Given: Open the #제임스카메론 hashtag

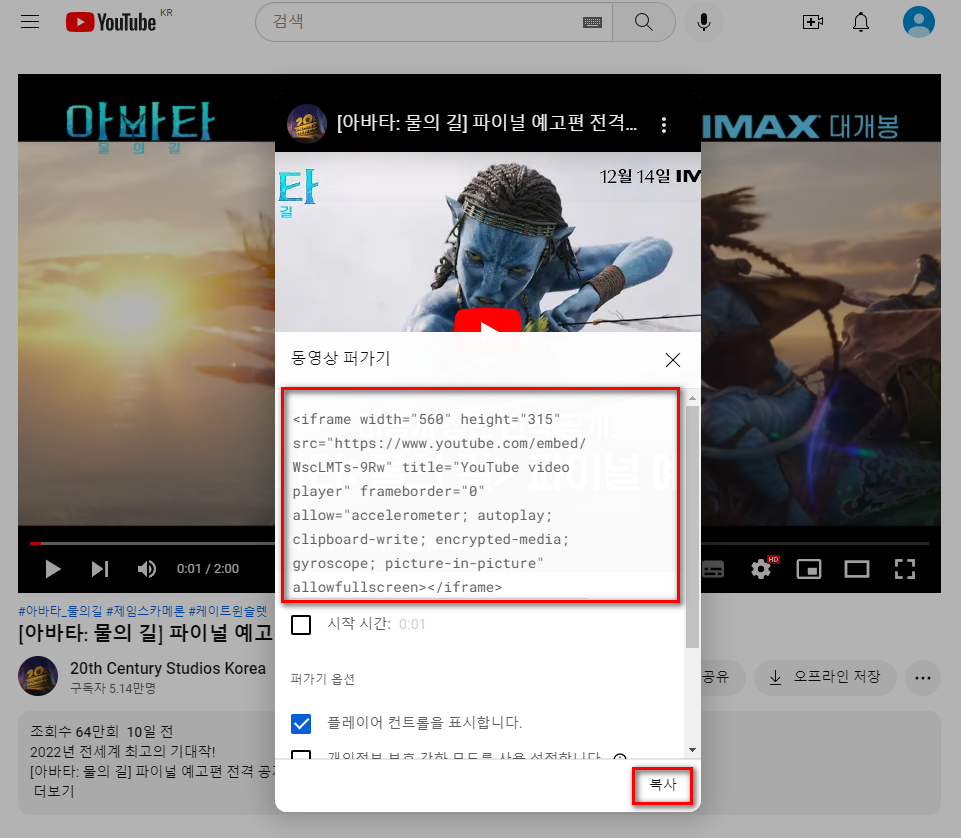Looking at the screenshot, I should pyautogui.click(x=145, y=611).
